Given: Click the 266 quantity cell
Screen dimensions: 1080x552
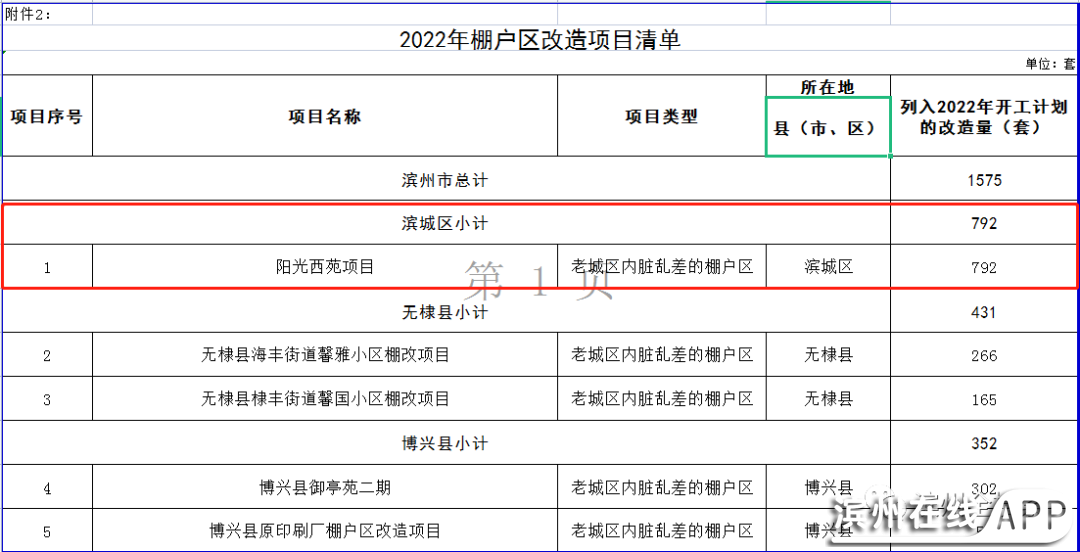Looking at the screenshot, I should pos(983,355).
